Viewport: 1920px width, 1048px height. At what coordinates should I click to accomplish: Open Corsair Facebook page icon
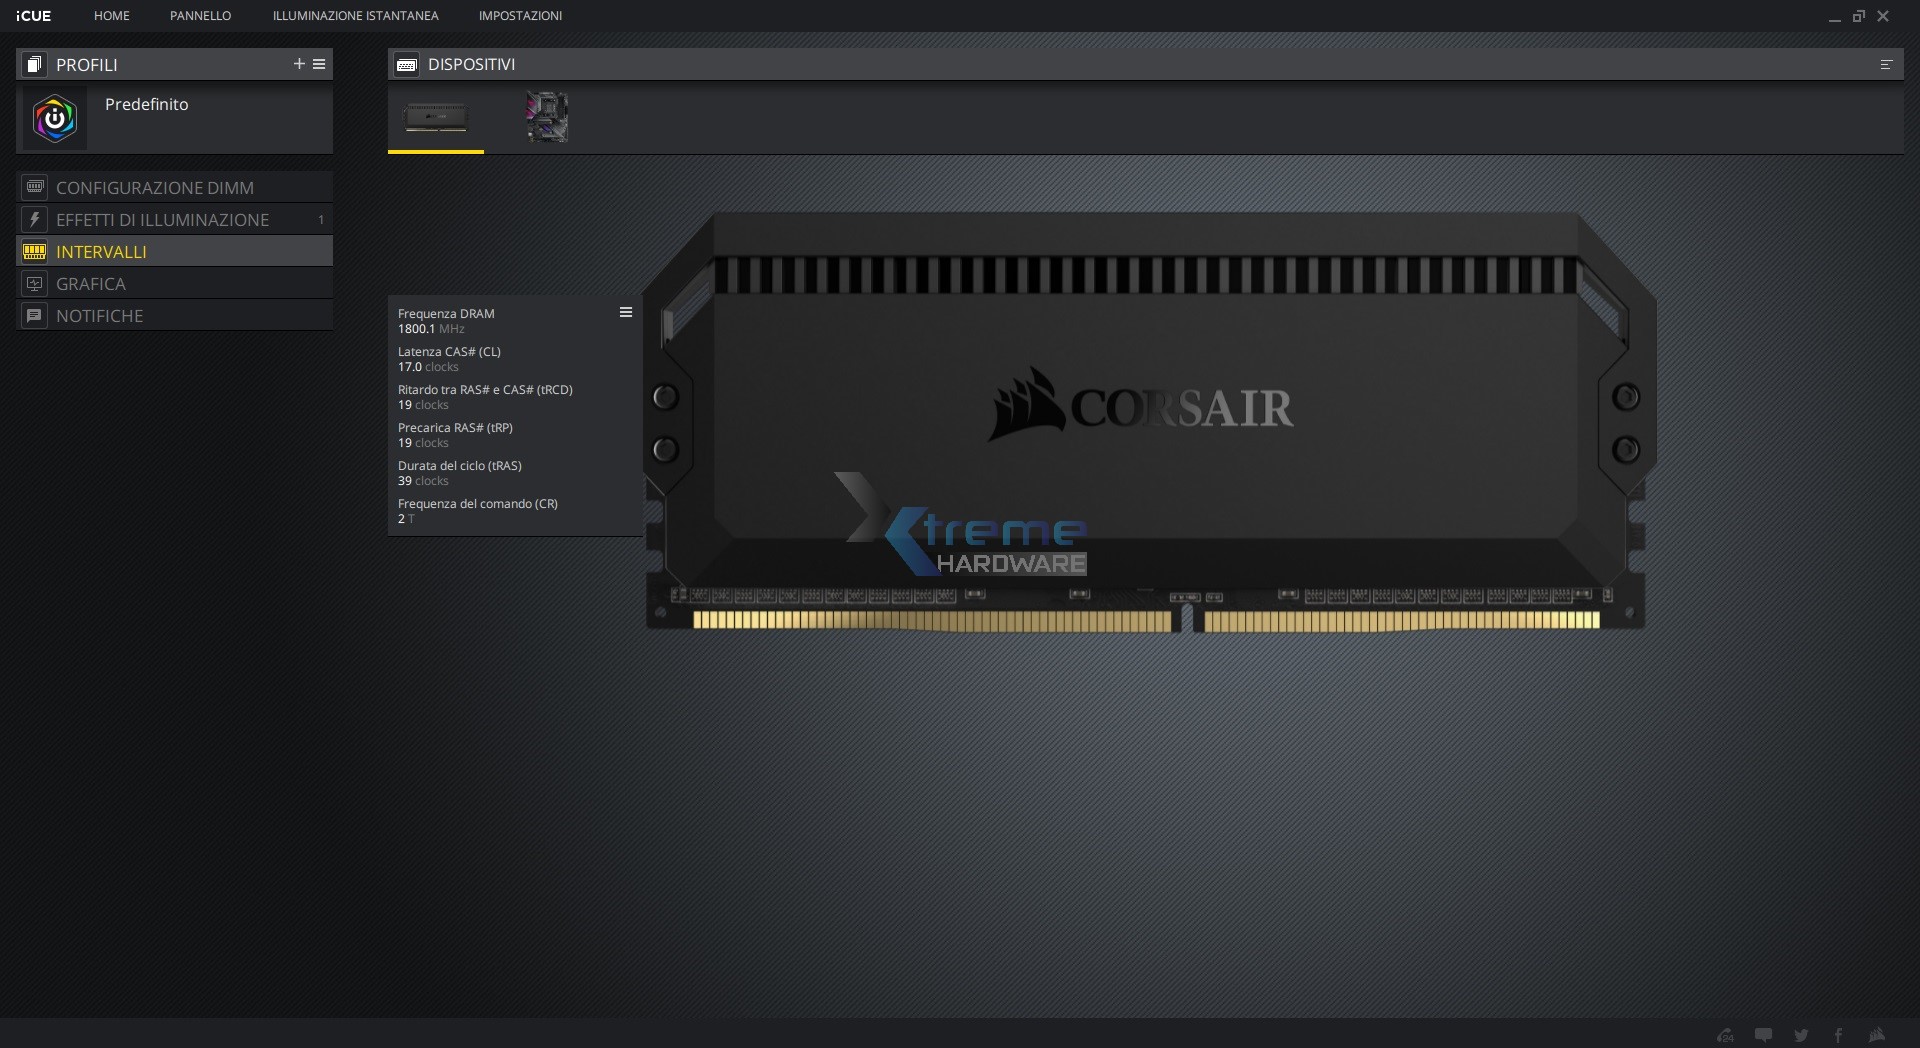click(1838, 1035)
